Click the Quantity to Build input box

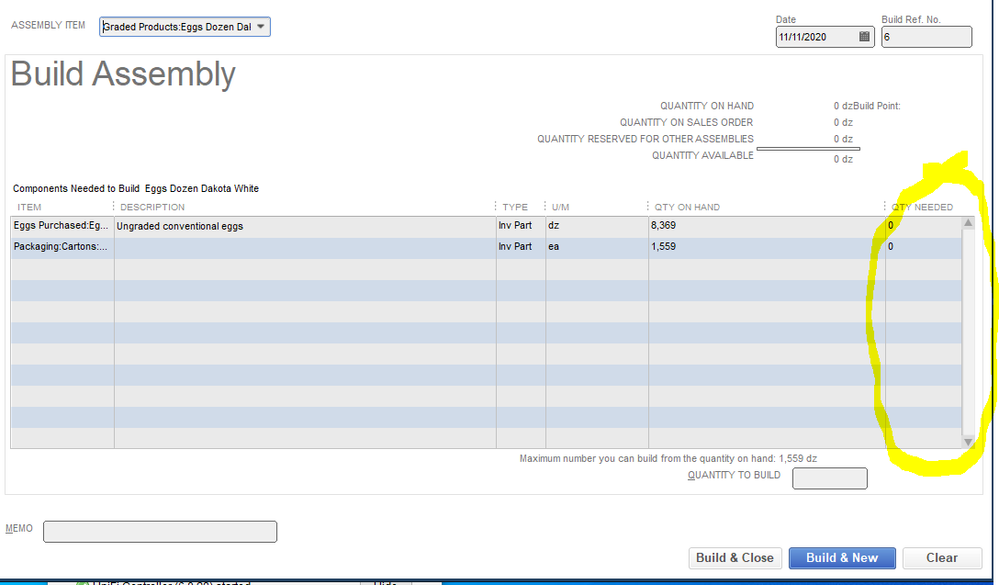(x=830, y=478)
